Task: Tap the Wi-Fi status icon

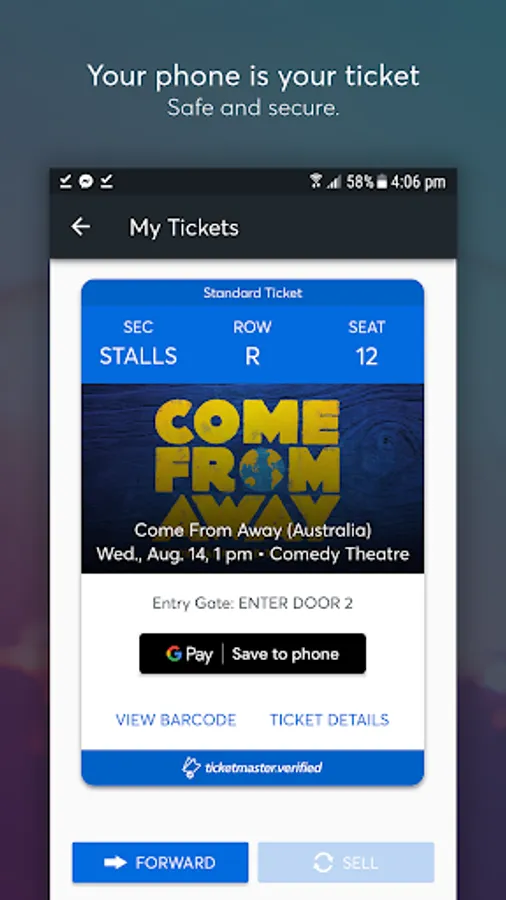Action: click(316, 182)
